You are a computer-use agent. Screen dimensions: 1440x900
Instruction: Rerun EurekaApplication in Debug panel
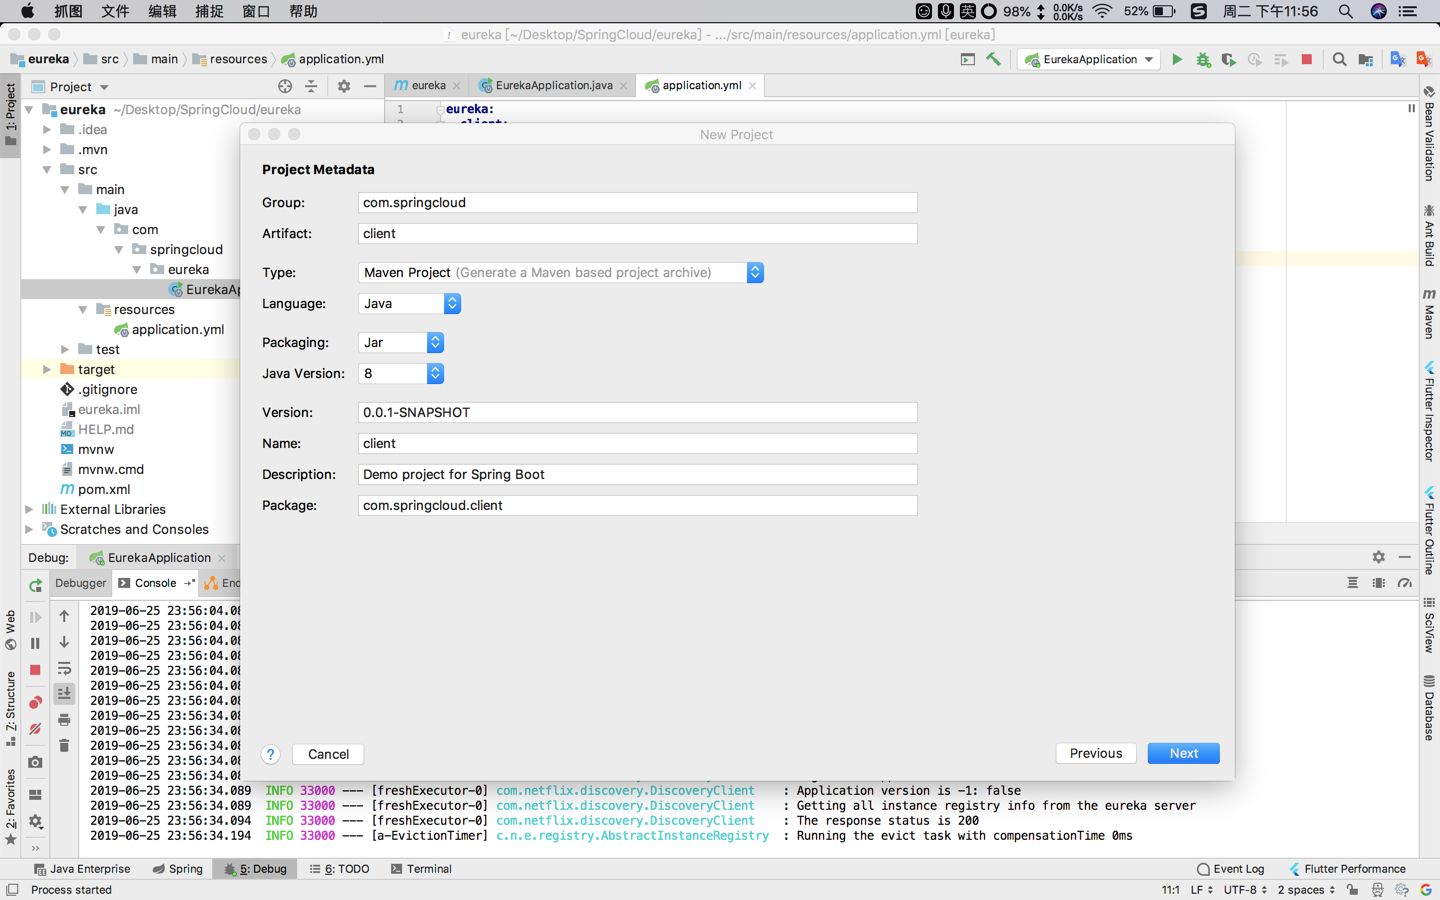point(35,585)
